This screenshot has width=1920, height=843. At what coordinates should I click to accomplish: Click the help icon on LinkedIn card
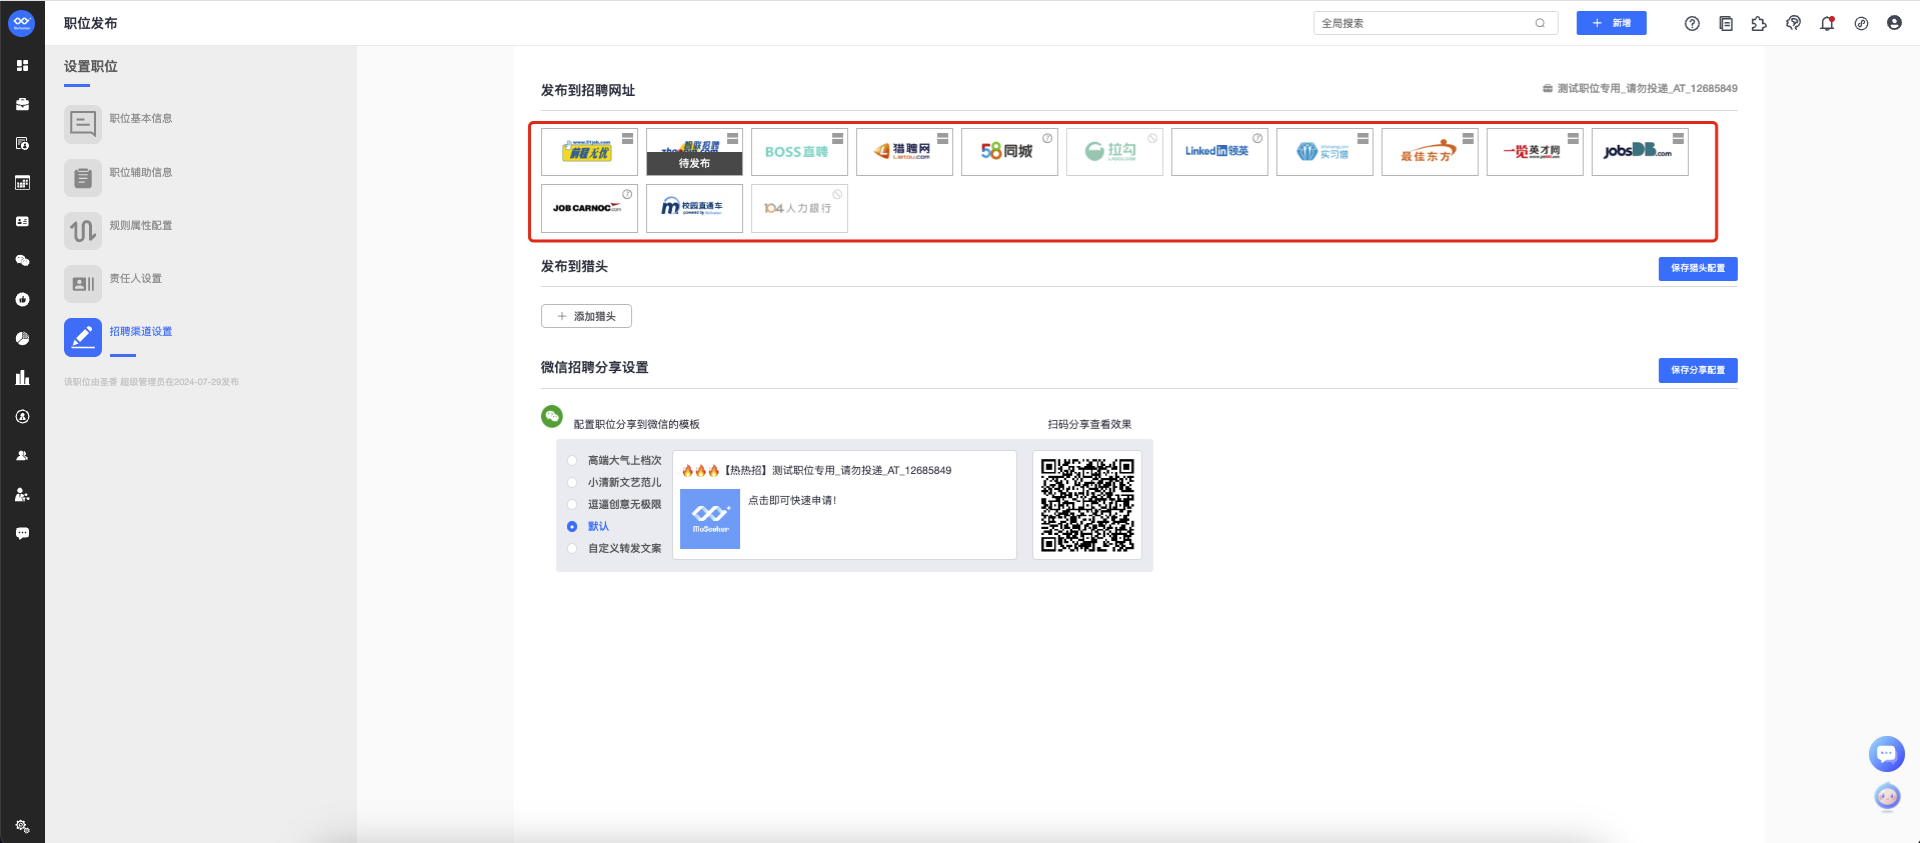[x=1257, y=138]
